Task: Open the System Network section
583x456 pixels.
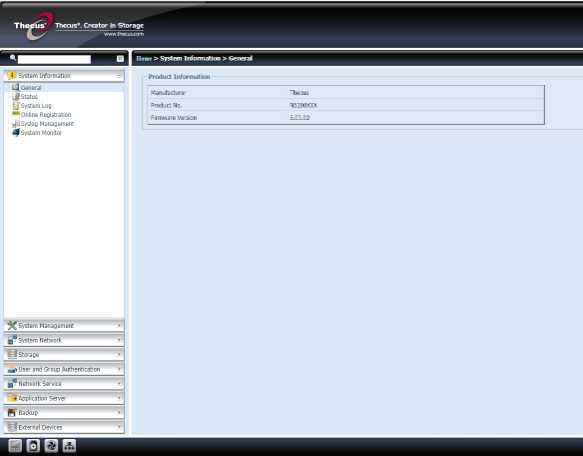Action: point(64,340)
